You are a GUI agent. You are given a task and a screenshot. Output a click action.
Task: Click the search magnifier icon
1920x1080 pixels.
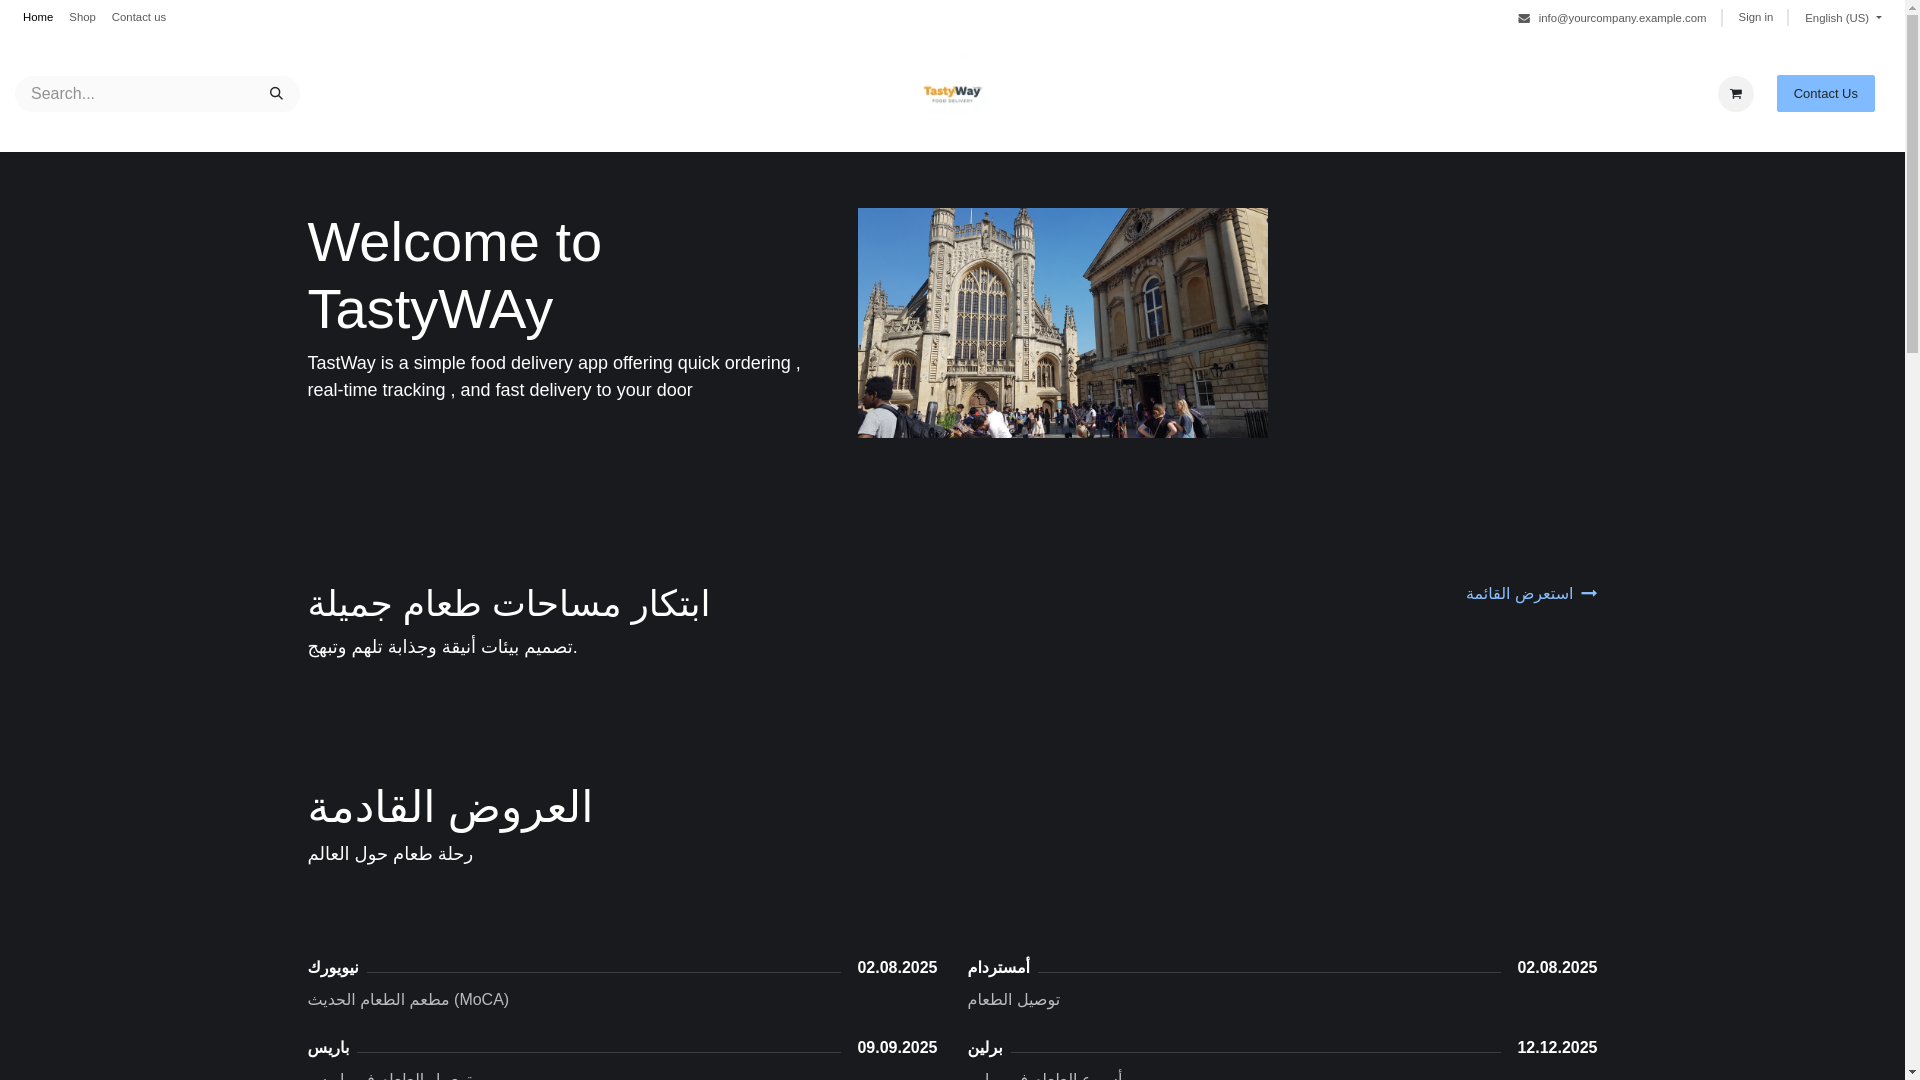pyautogui.click(x=276, y=94)
